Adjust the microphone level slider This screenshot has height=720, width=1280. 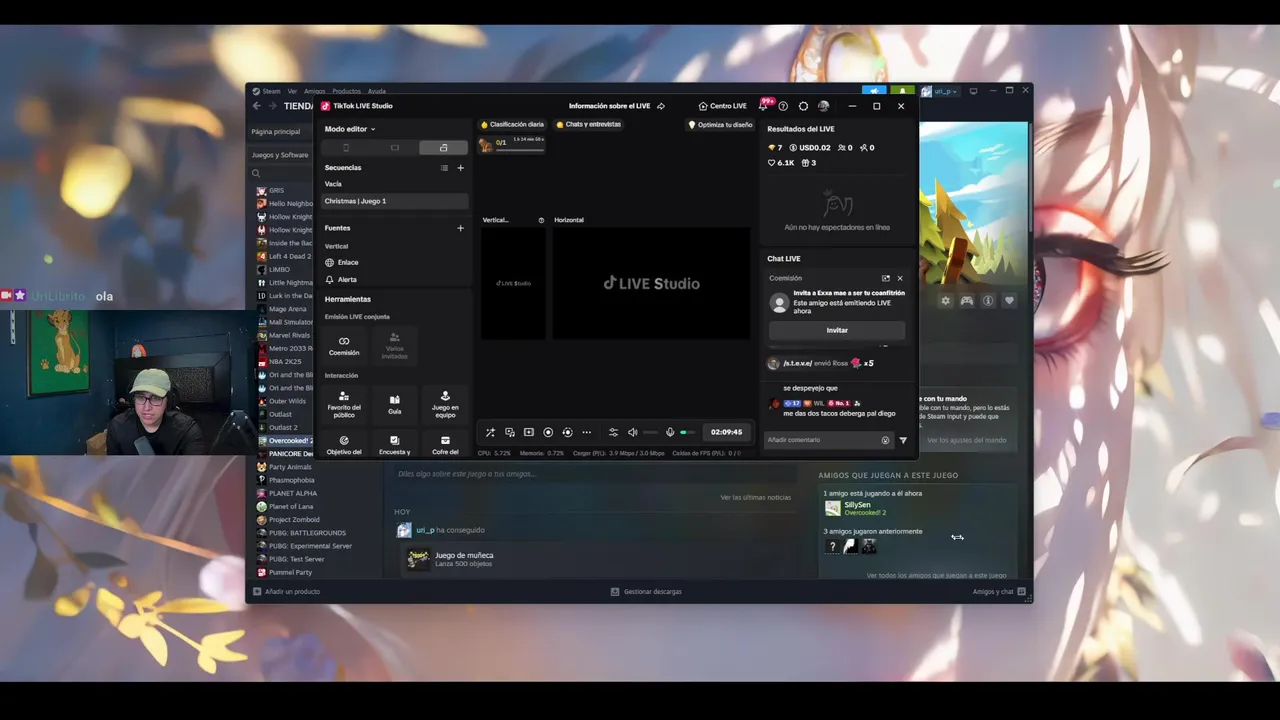tap(688, 432)
